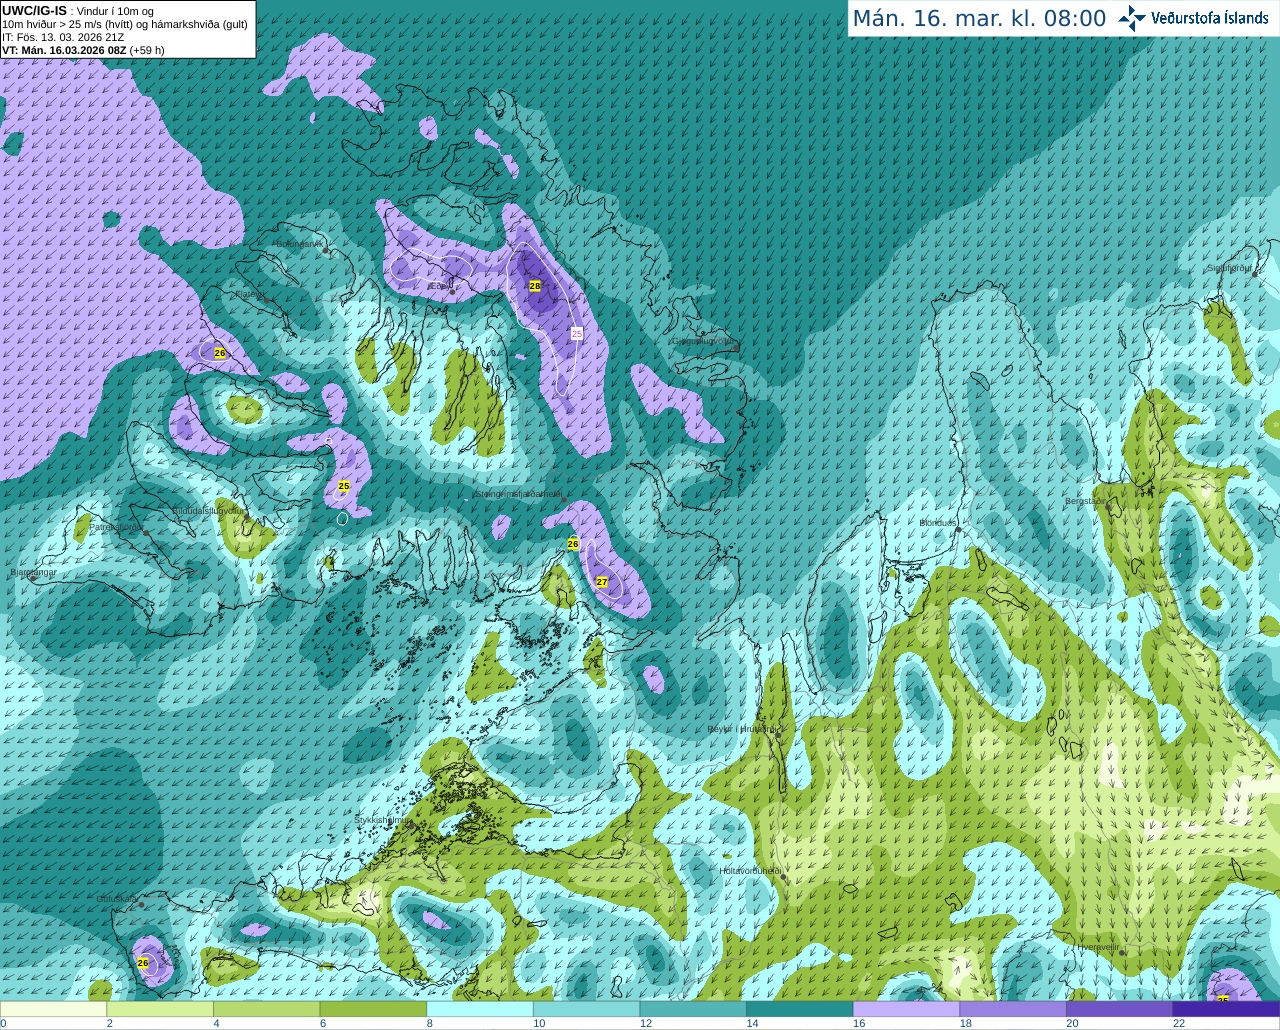Select the dark purple above-22 legend swatch
The width and height of the screenshot is (1280, 1030).
1226,1009
